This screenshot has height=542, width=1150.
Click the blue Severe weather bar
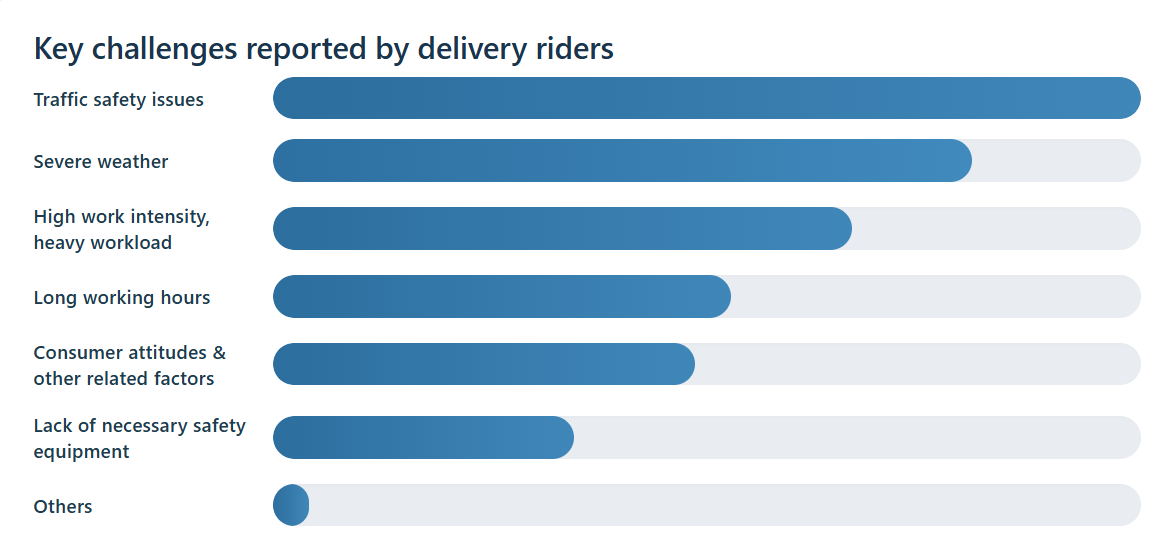coord(621,161)
